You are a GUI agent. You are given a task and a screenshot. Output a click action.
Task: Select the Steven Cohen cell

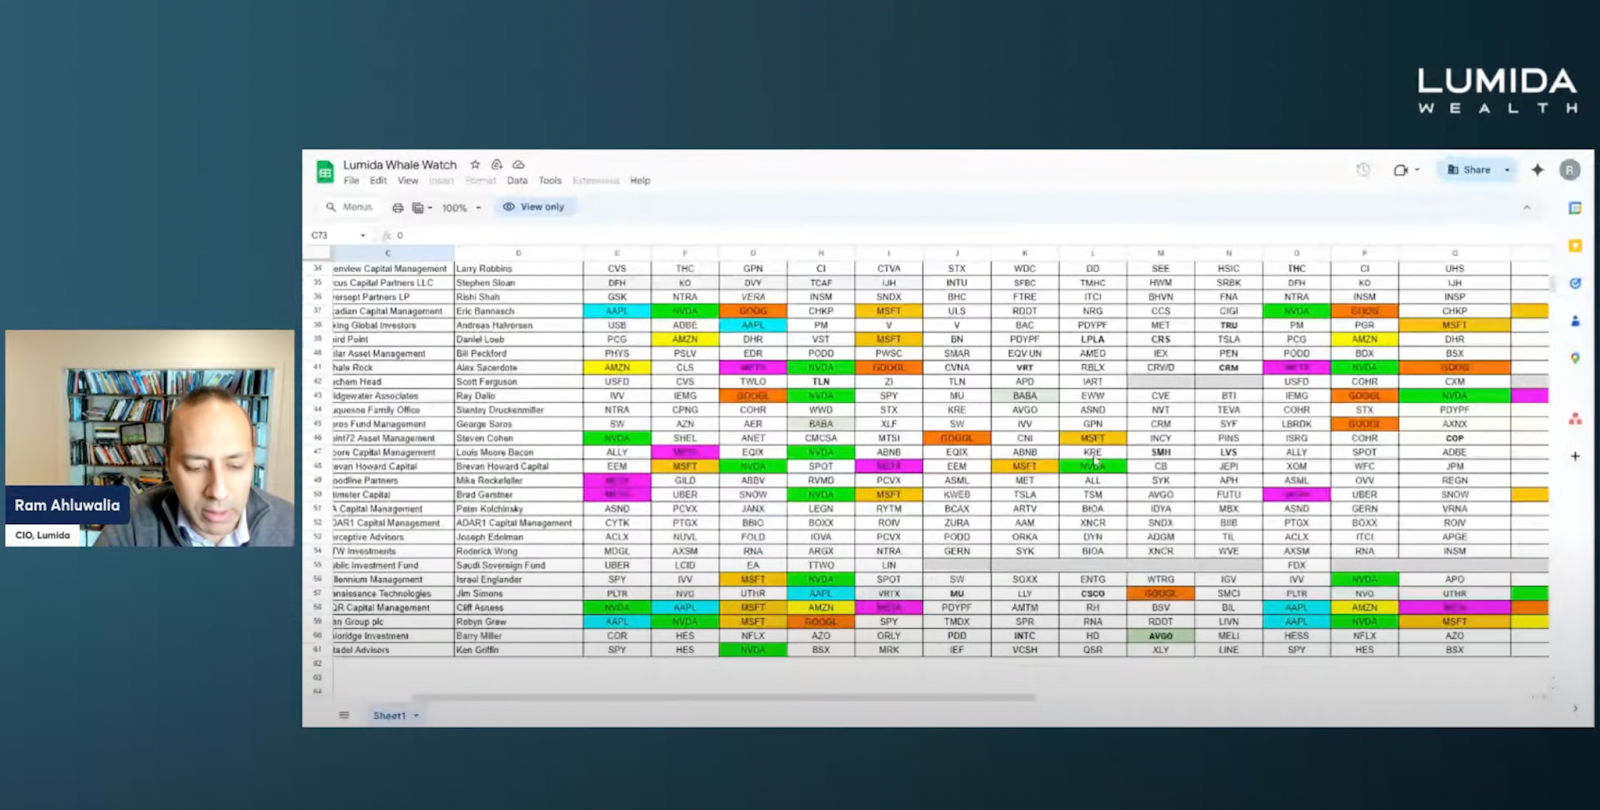tap(518, 438)
